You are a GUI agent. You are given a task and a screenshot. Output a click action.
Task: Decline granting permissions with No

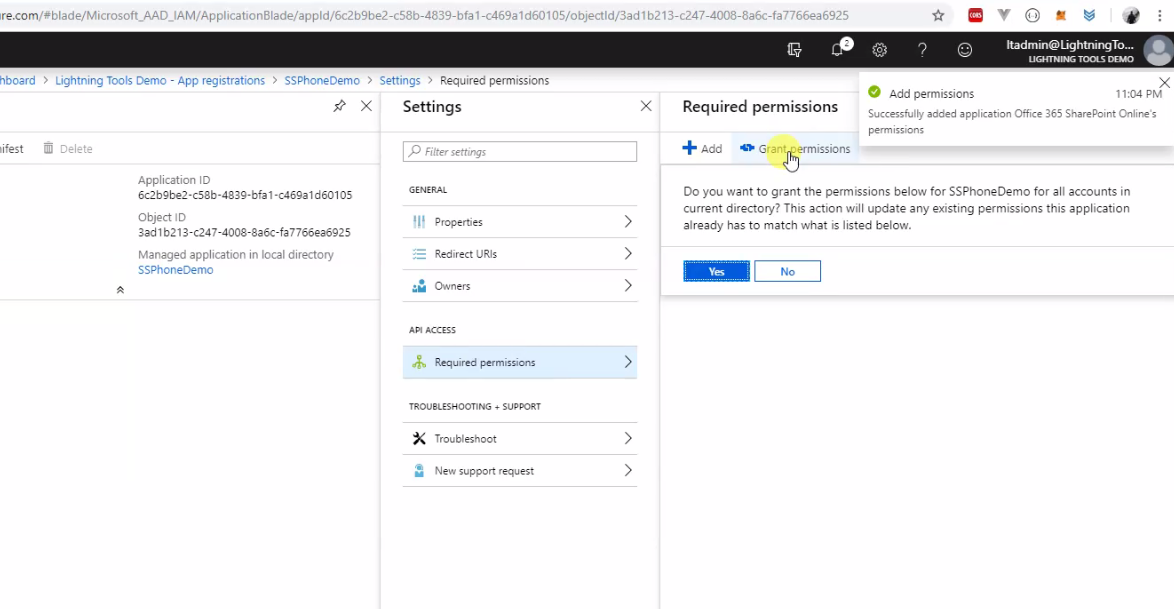pyautogui.click(x=788, y=271)
